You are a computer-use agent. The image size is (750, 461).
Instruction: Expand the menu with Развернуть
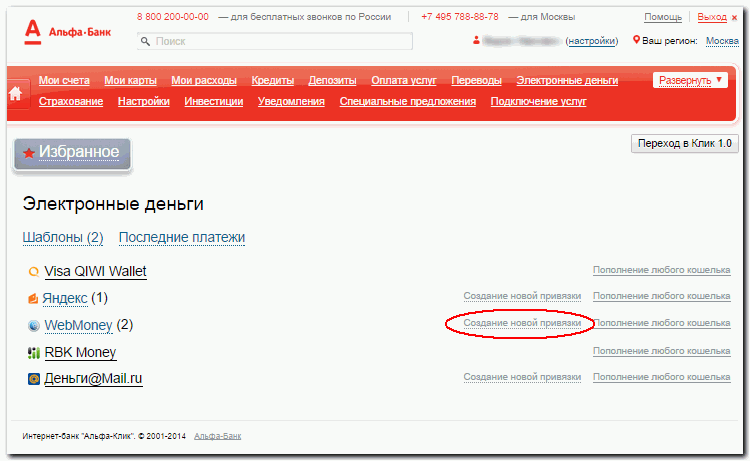pyautogui.click(x=690, y=80)
